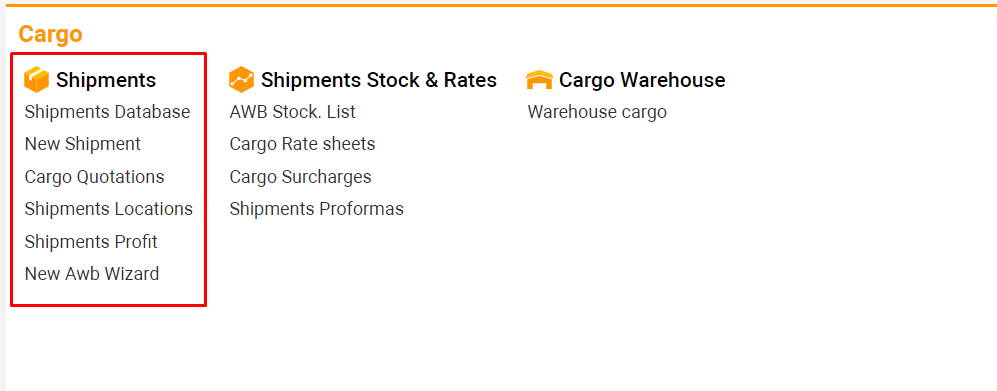Click the Cargo Warehouse heading
997x391 pixels.
[x=642, y=80]
